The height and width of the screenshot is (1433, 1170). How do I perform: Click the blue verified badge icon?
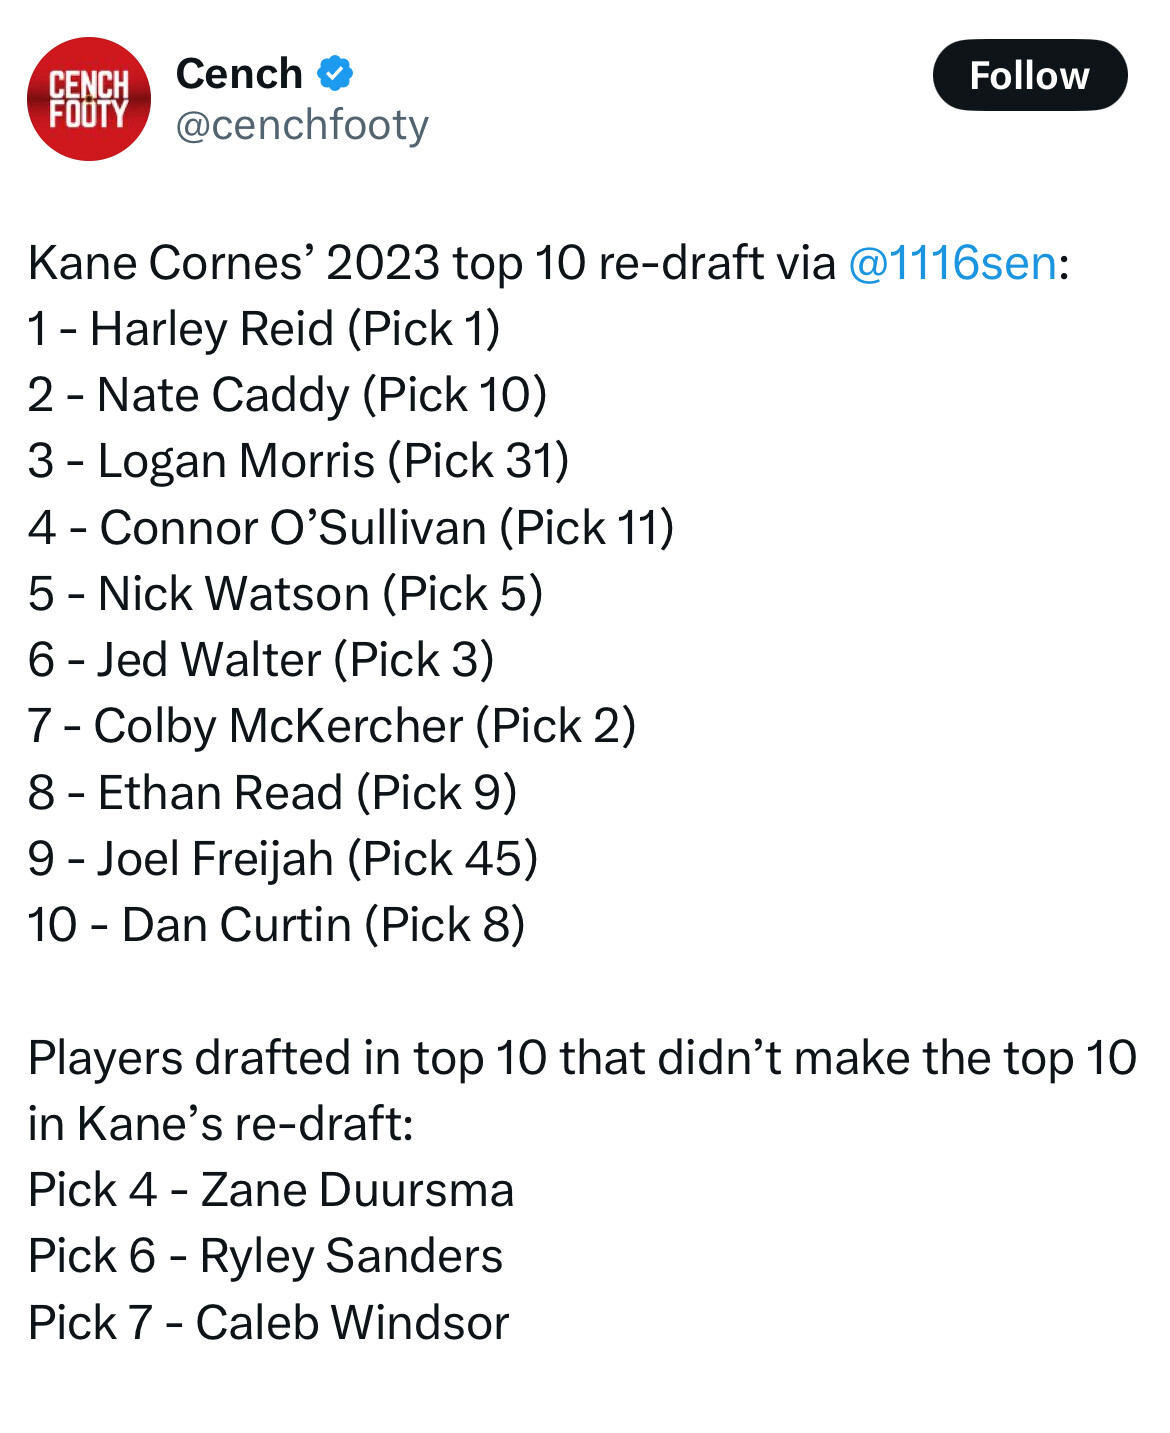tap(335, 73)
